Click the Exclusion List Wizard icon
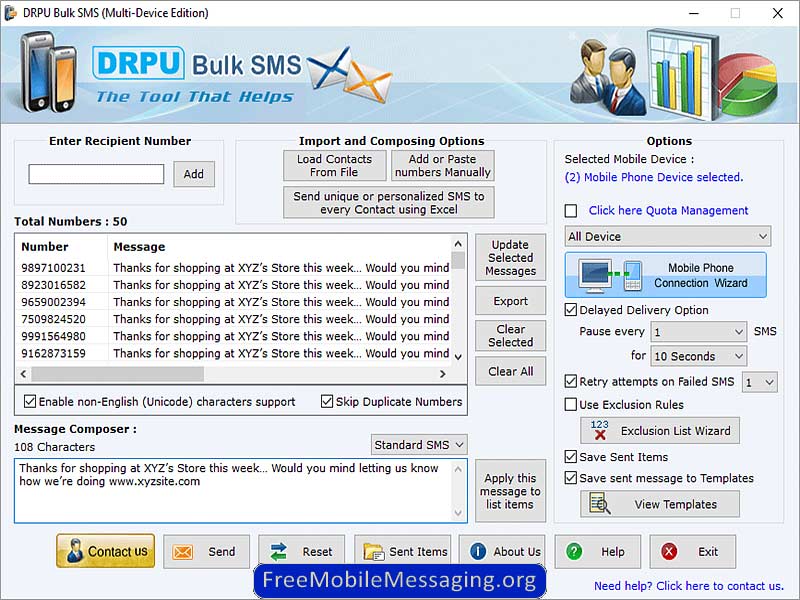The height and width of the screenshot is (600, 800). coord(600,431)
